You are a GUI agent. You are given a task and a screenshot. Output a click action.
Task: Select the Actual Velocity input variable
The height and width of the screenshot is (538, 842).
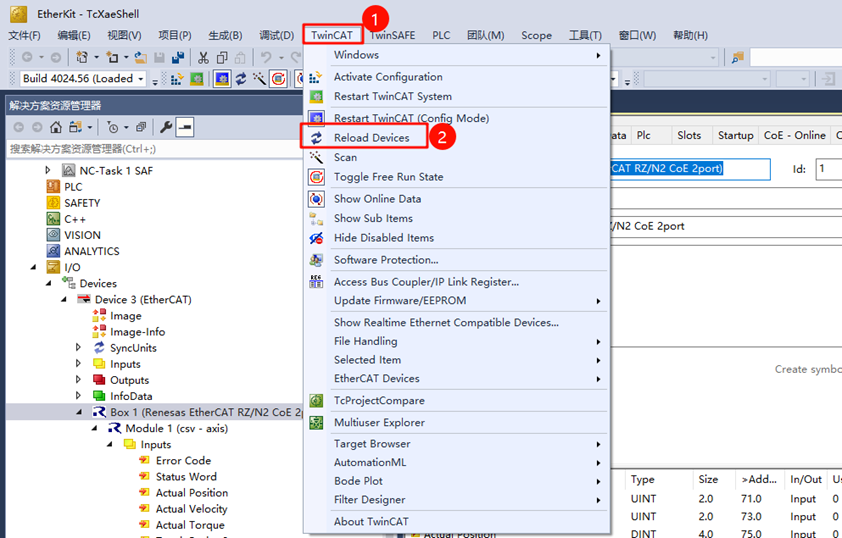click(x=191, y=509)
